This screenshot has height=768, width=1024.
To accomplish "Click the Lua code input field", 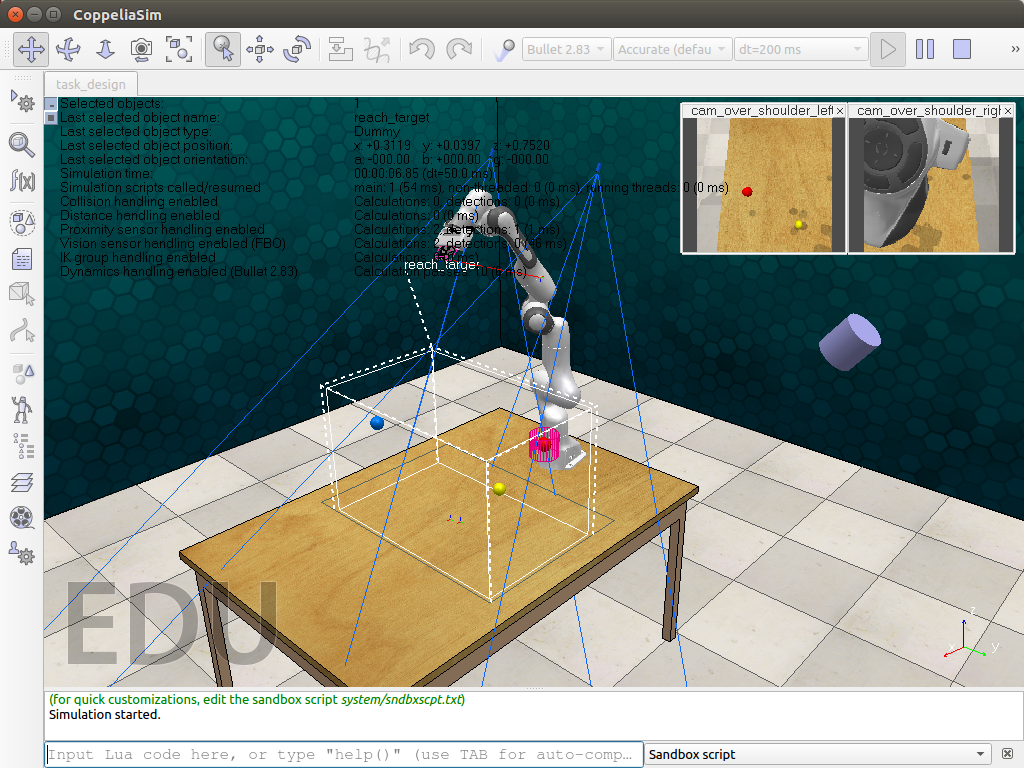I will tap(340, 753).
